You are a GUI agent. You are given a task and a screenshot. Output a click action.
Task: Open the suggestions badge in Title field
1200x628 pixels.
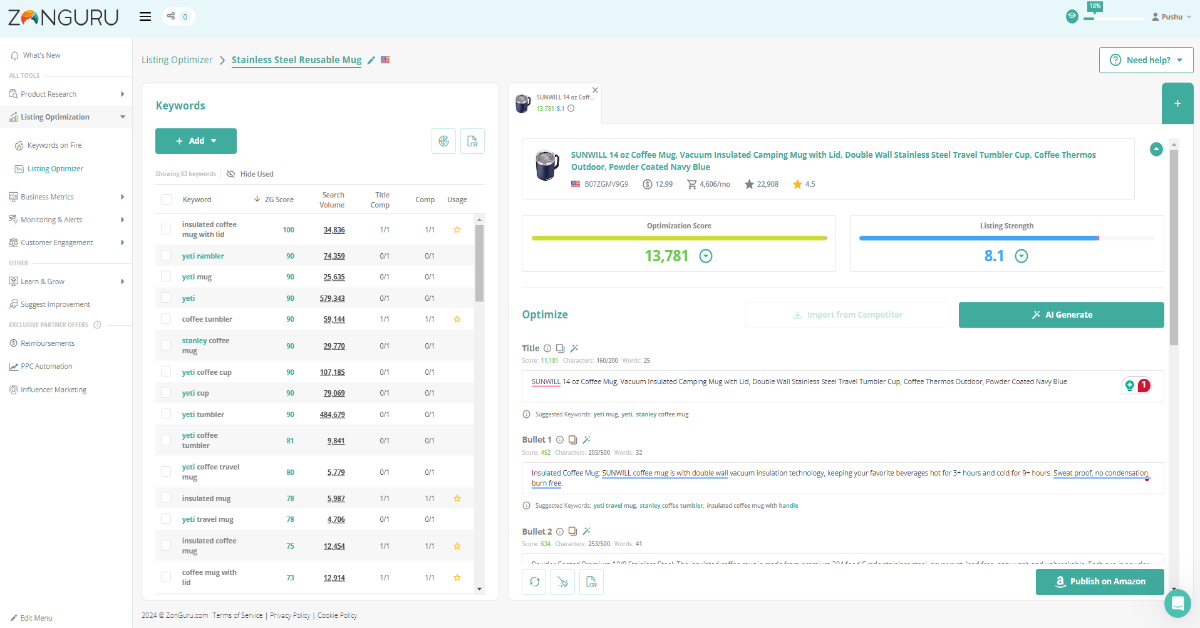point(1137,385)
